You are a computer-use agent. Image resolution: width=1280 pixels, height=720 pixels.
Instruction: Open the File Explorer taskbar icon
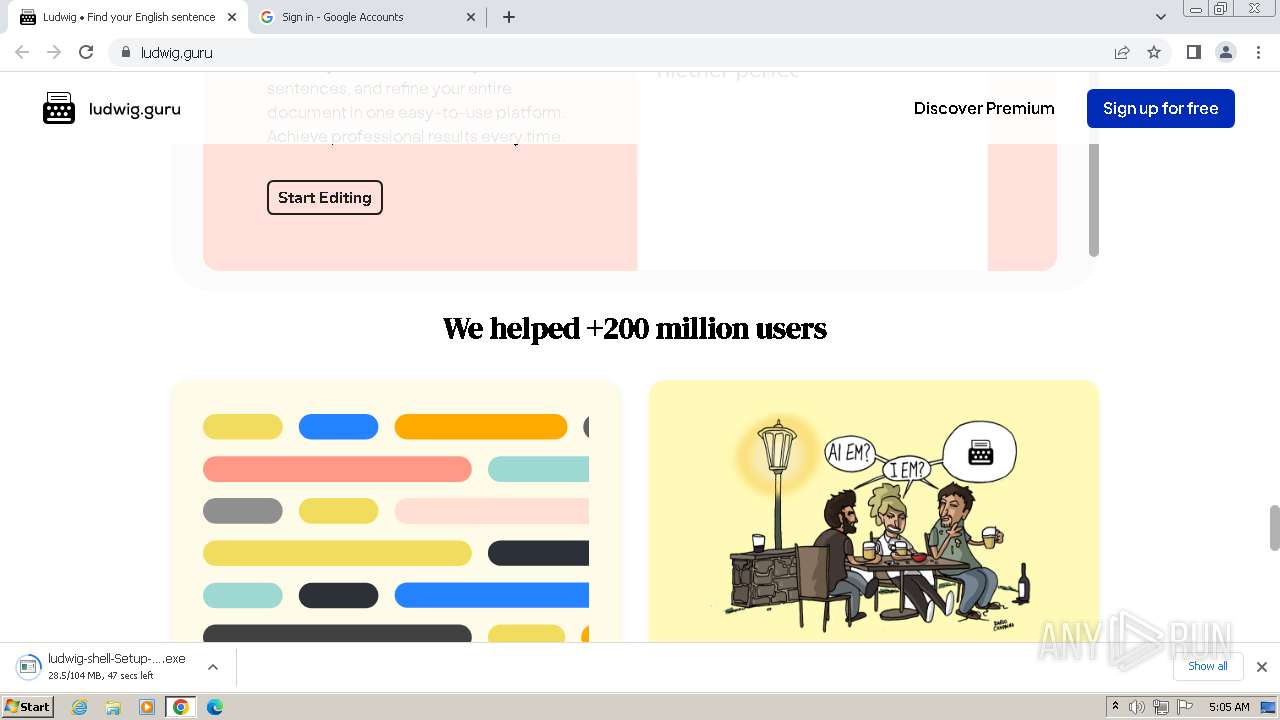coord(113,707)
